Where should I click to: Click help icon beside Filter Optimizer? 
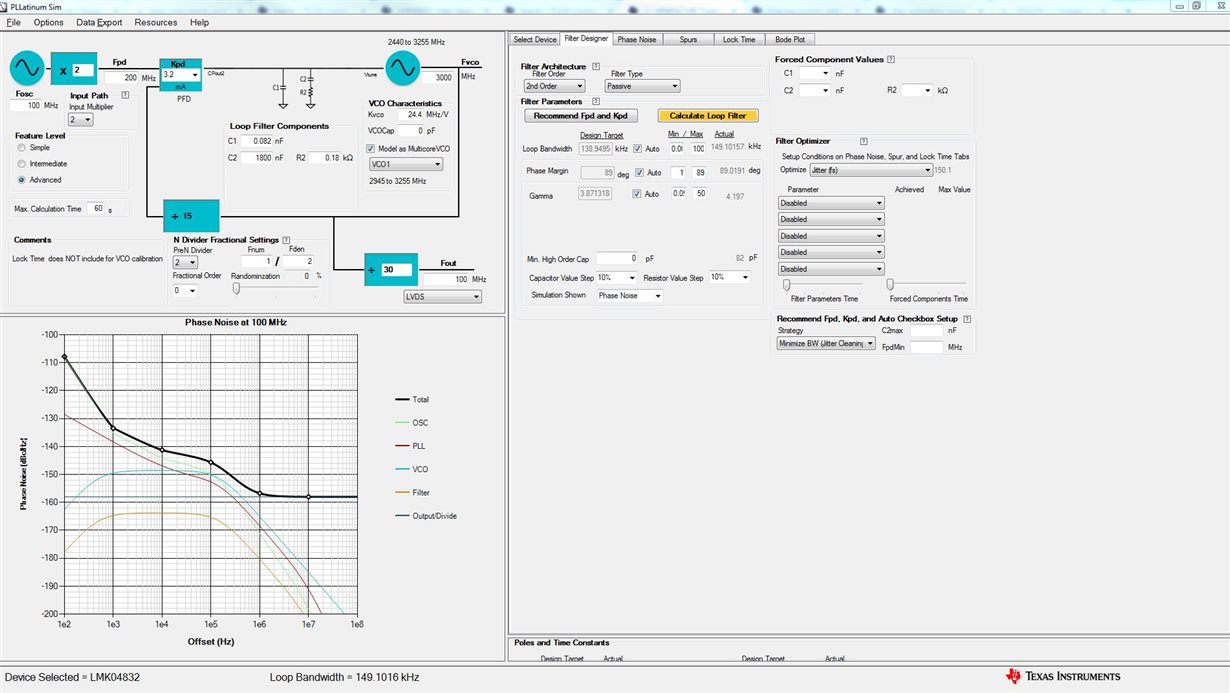tap(863, 141)
